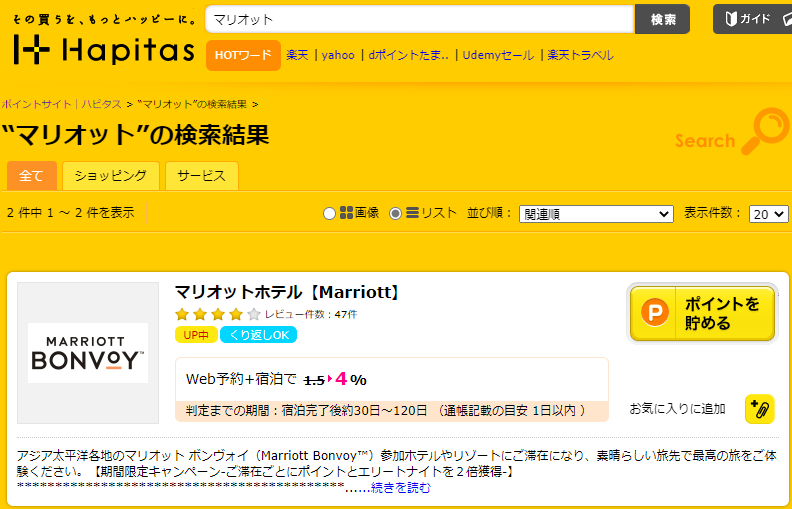This screenshot has height=509, width=792.
Task: Open the 表示件数 20 dropdown
Action: [768, 214]
